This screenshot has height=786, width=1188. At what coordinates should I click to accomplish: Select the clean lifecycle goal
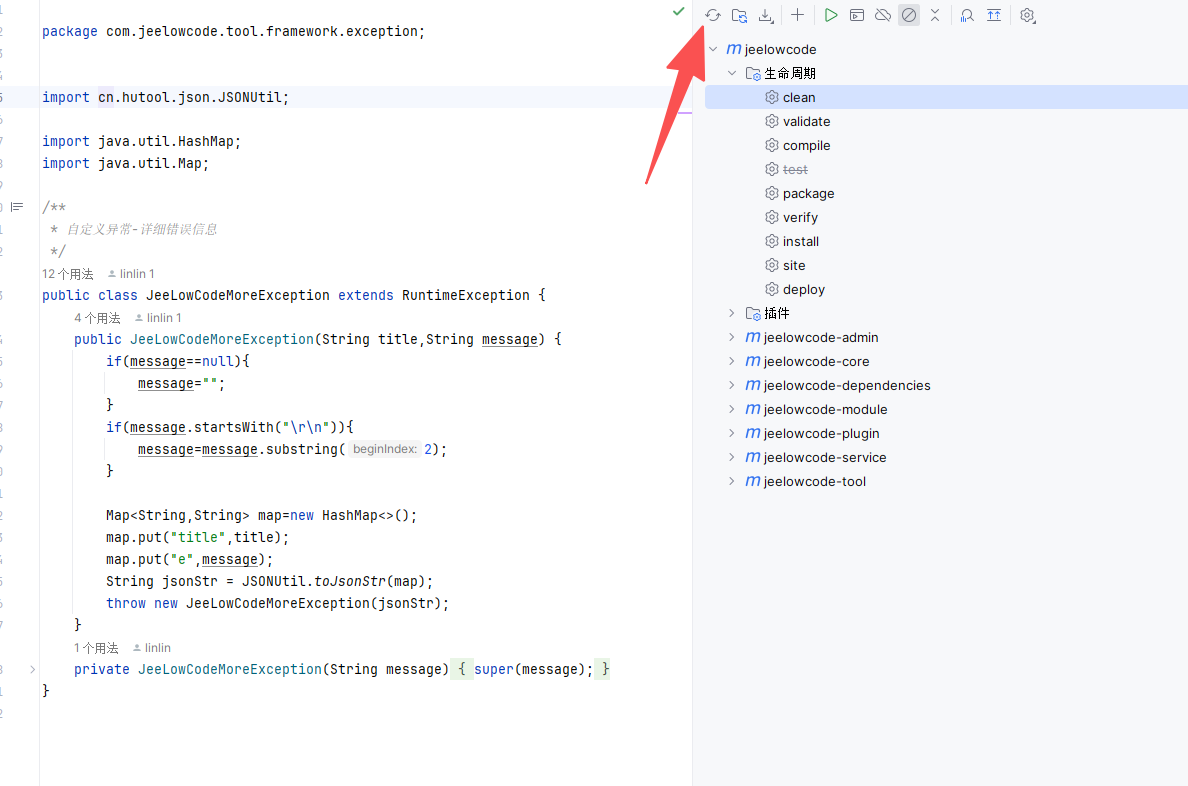(799, 97)
